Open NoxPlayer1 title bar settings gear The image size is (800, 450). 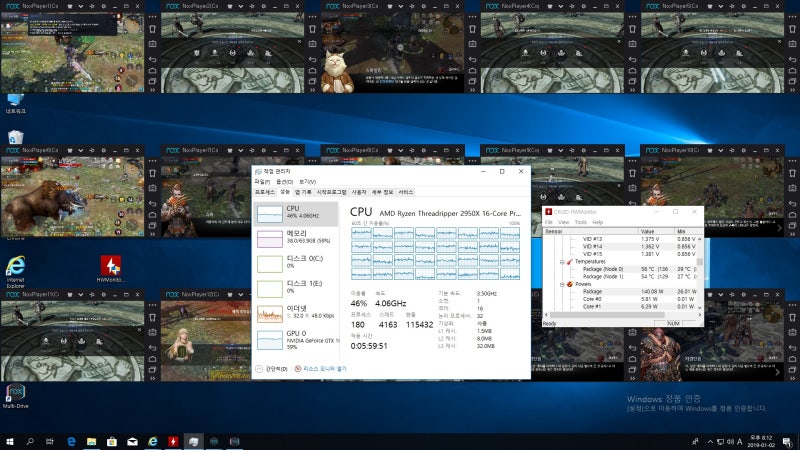104,7
